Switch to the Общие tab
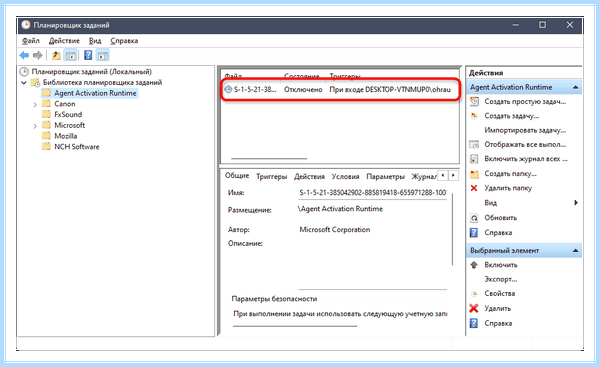 [237, 175]
